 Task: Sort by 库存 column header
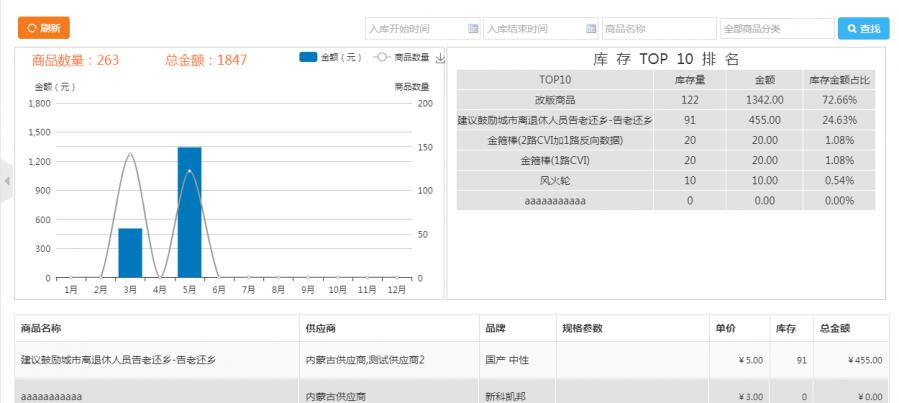pos(785,328)
